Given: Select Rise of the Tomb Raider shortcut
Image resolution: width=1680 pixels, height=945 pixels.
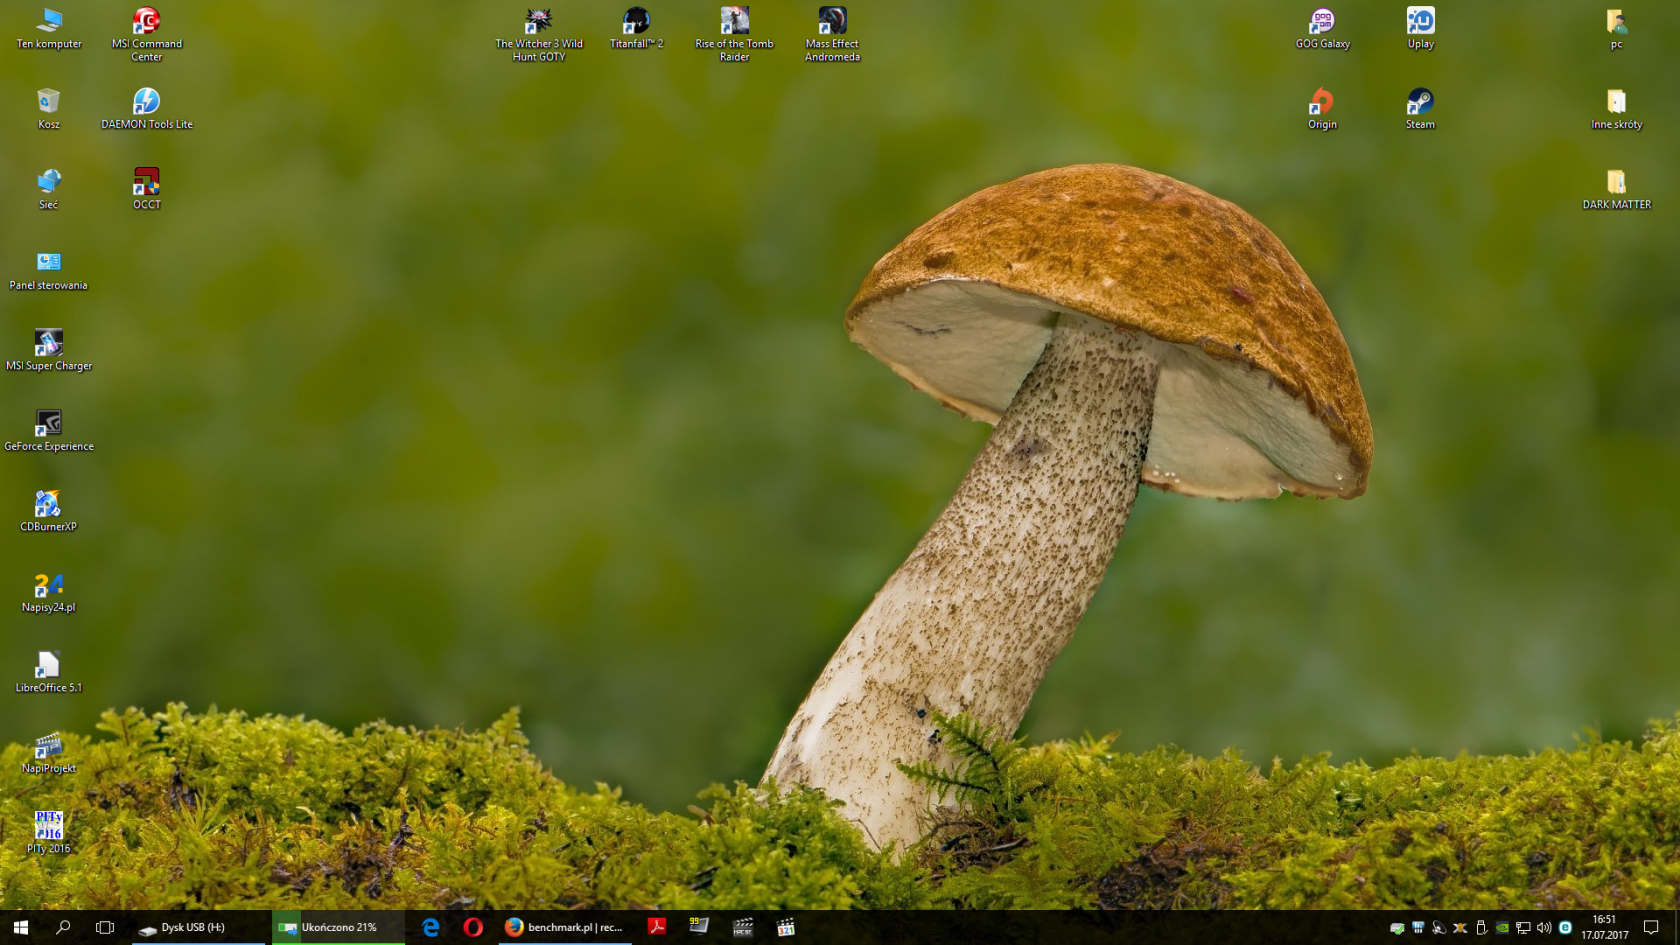Looking at the screenshot, I should click(x=735, y=34).
